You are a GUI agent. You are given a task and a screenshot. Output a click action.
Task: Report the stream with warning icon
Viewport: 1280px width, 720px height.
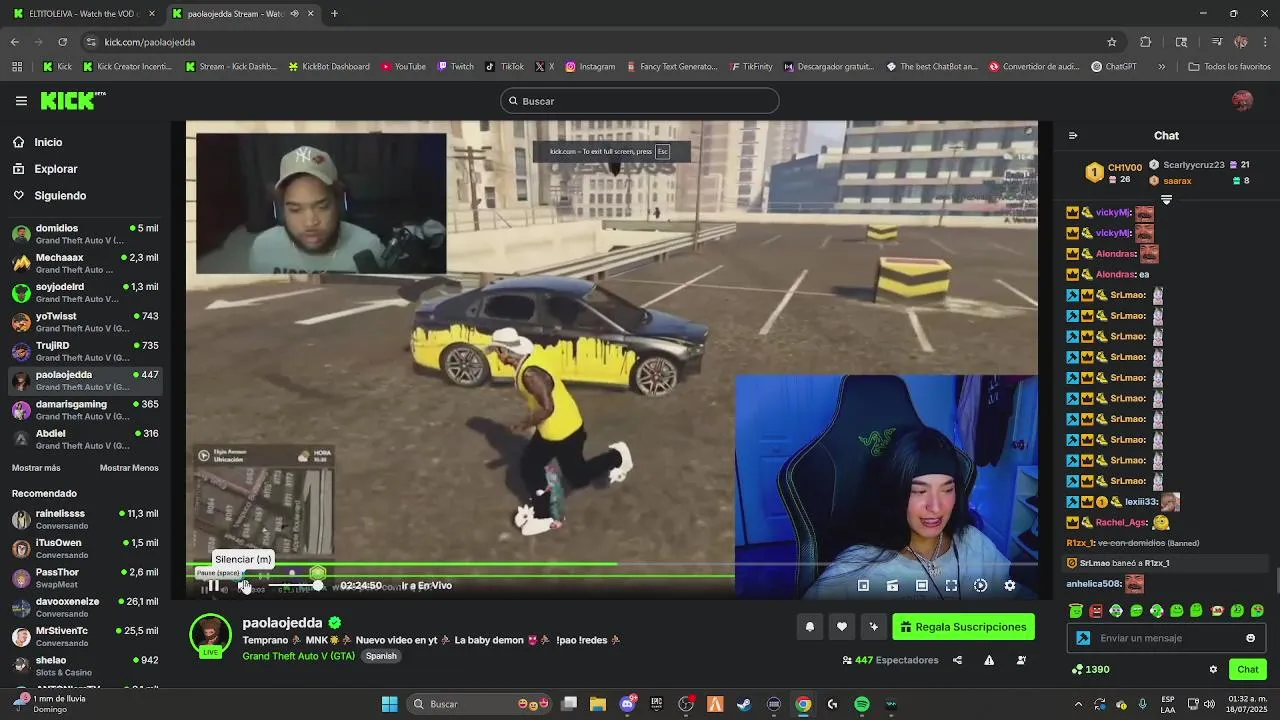click(989, 660)
